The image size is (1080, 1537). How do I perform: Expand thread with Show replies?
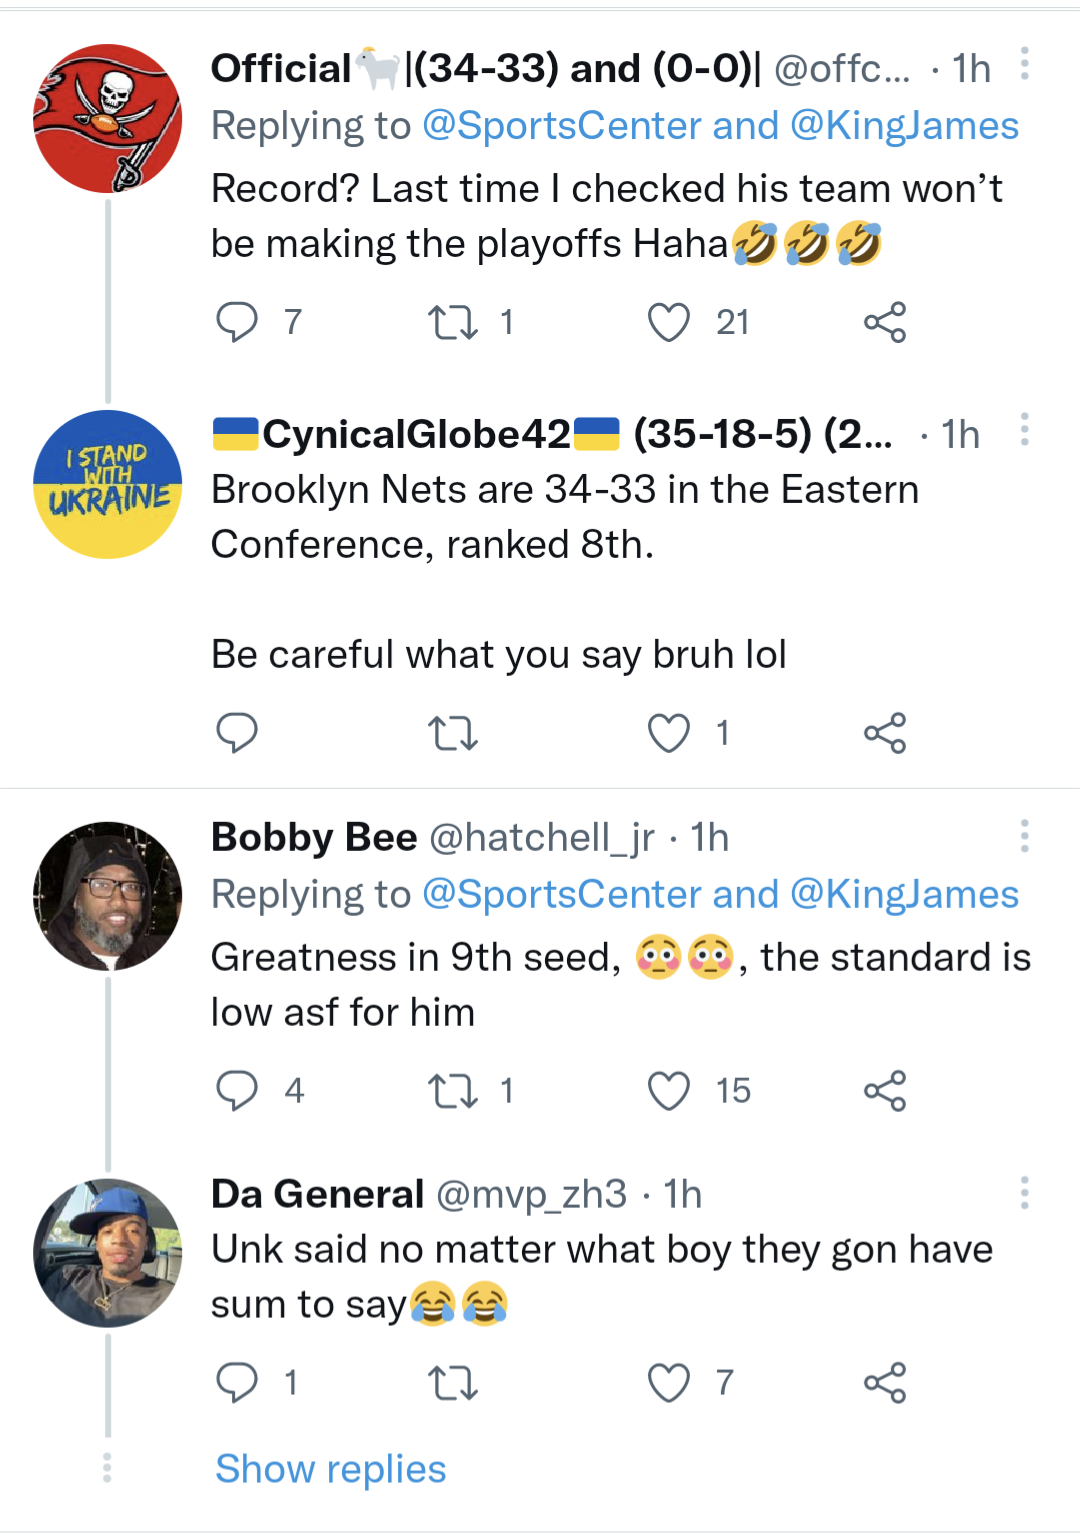(x=330, y=1469)
